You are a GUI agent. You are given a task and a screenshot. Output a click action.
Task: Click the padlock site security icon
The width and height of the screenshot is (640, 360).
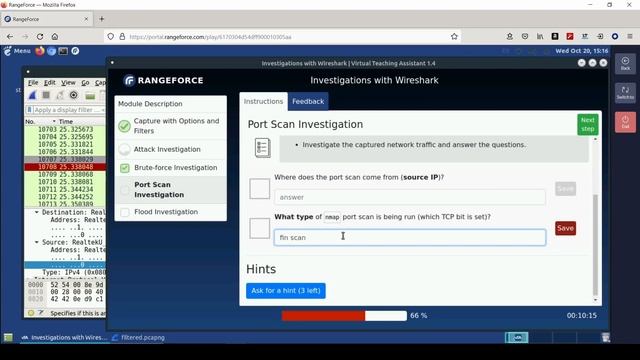tap(122, 37)
